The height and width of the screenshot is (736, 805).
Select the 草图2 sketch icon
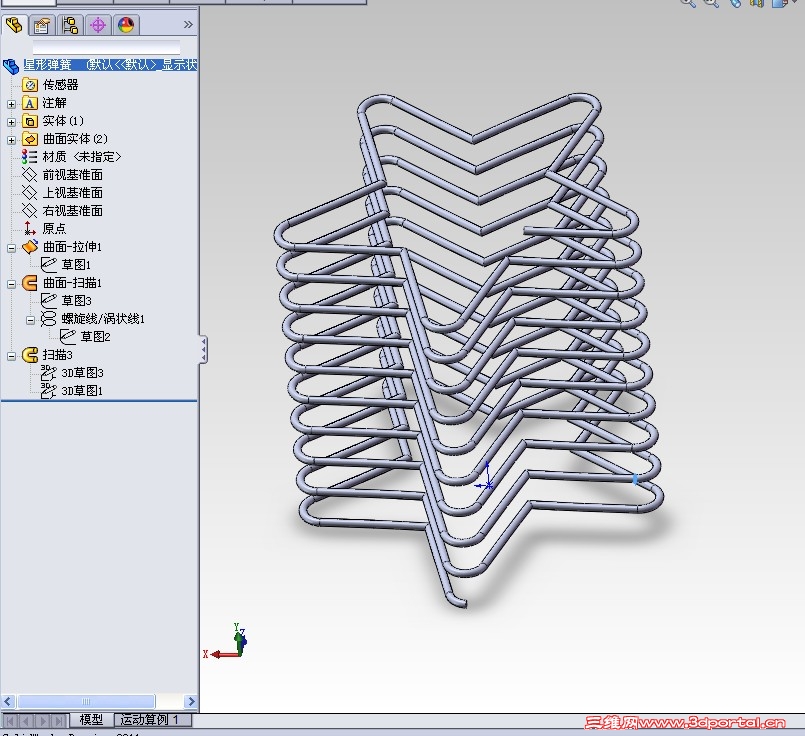68,337
